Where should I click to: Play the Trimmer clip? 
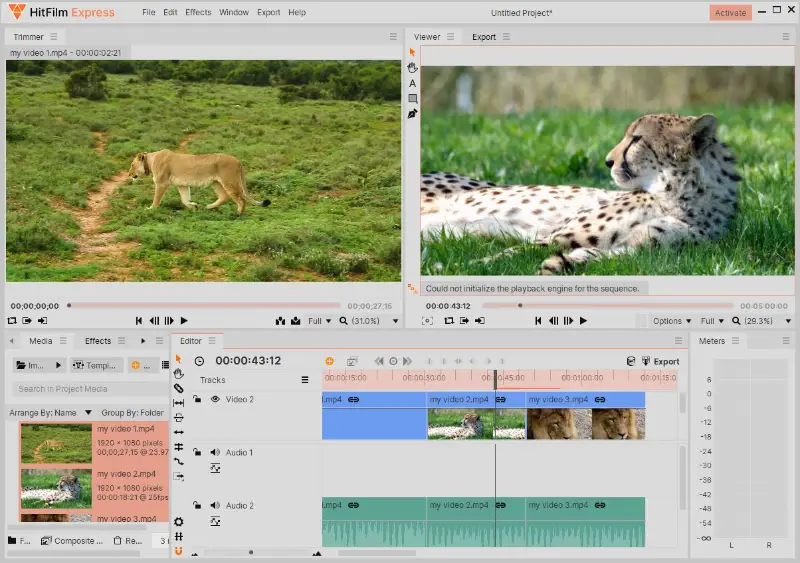(185, 321)
